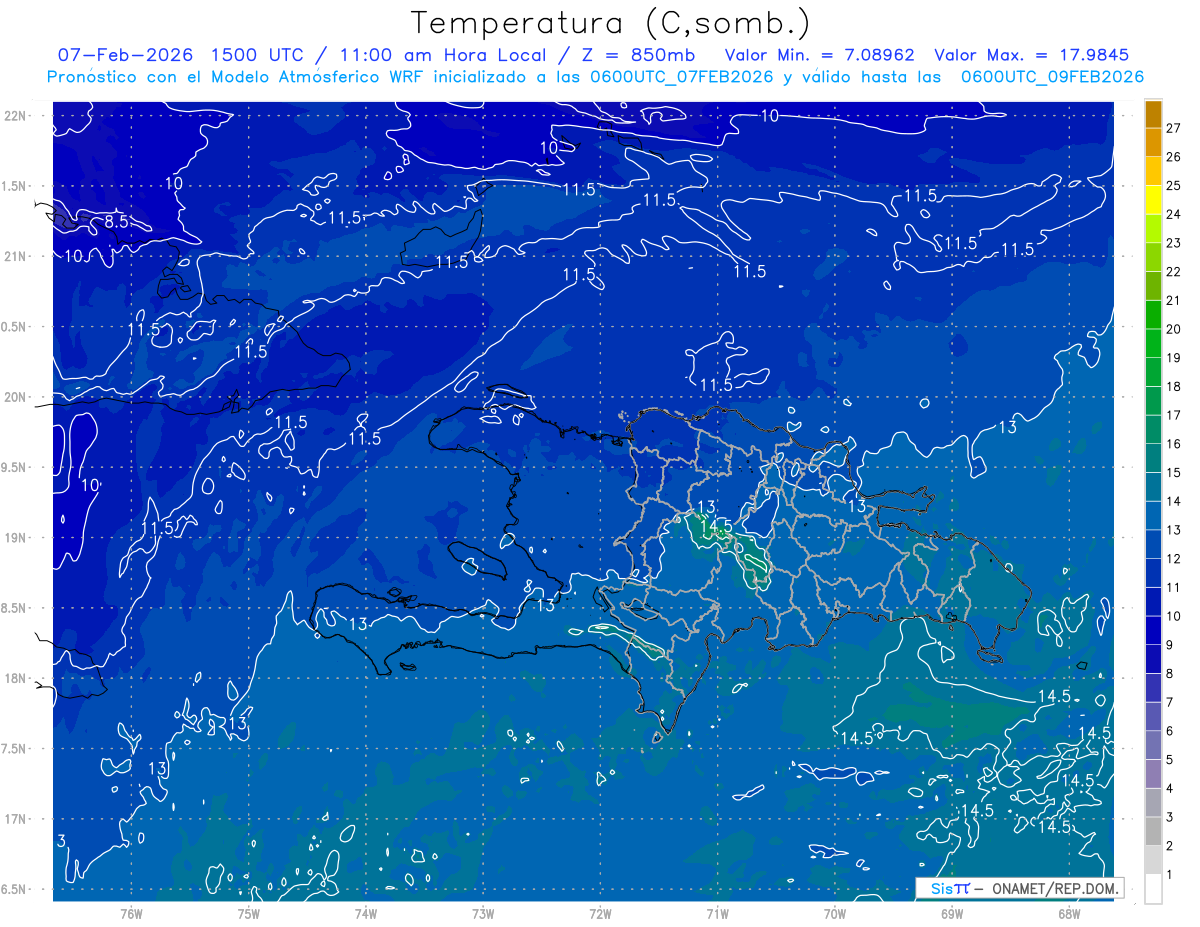Pick the lime swatch between 23 and 24

tap(1153, 229)
